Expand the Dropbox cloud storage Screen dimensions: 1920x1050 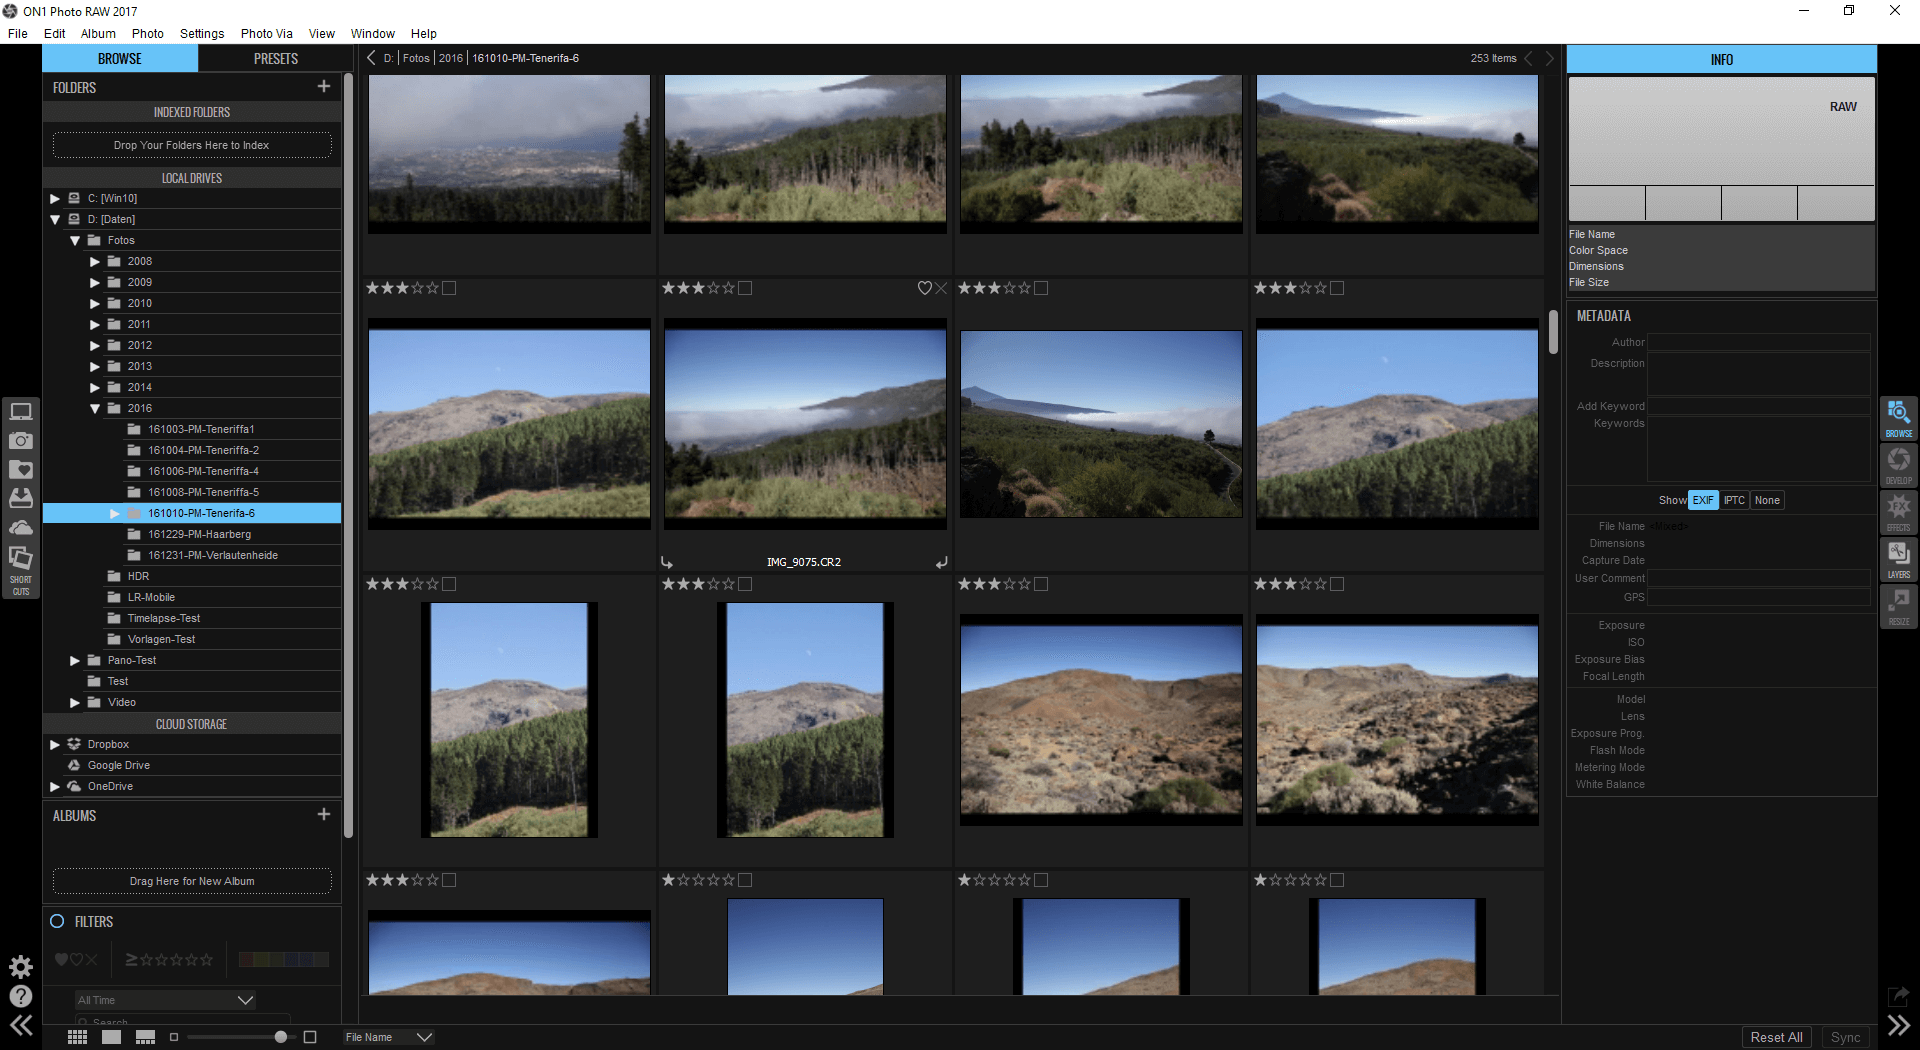55,744
